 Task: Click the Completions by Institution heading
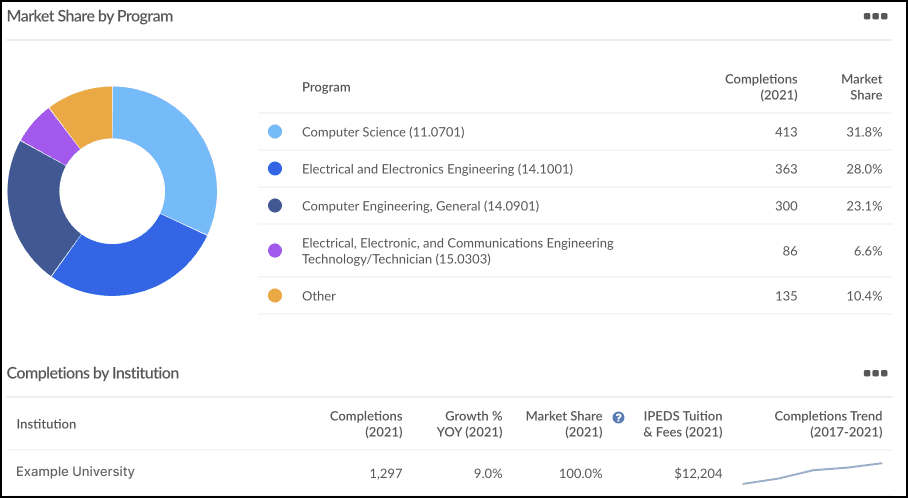point(93,374)
